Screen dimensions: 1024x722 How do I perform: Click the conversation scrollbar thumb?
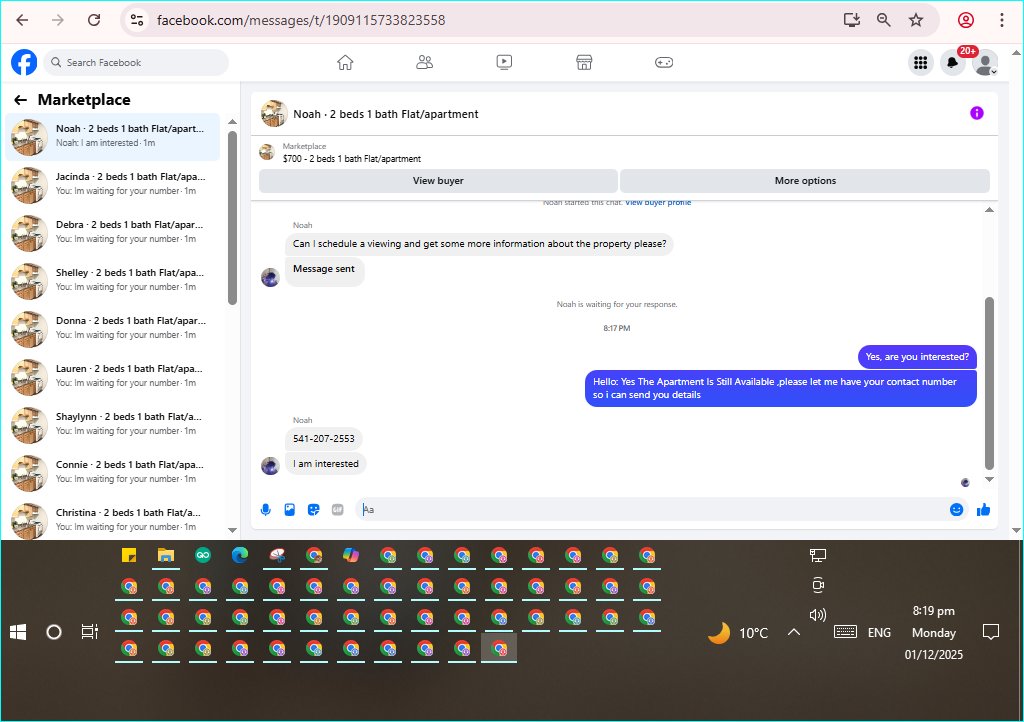click(989, 383)
